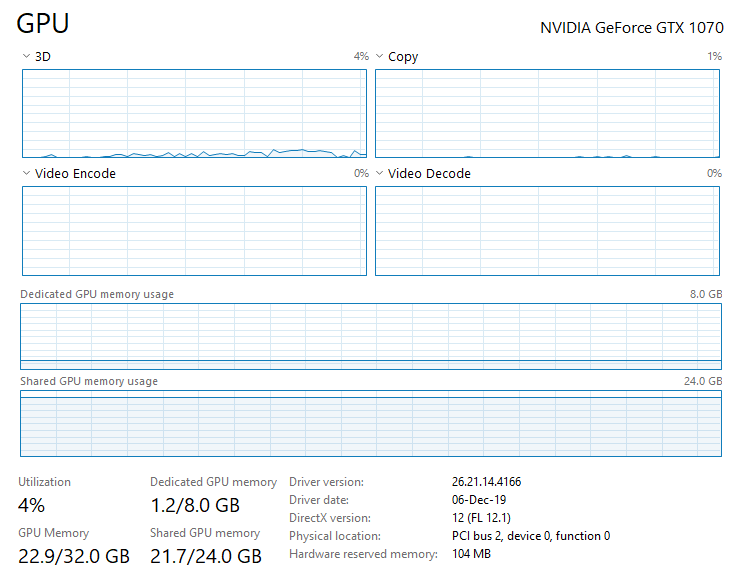Select the NVIDIA GeForce GTX 1070 label
The height and width of the screenshot is (581, 744).
631,27
